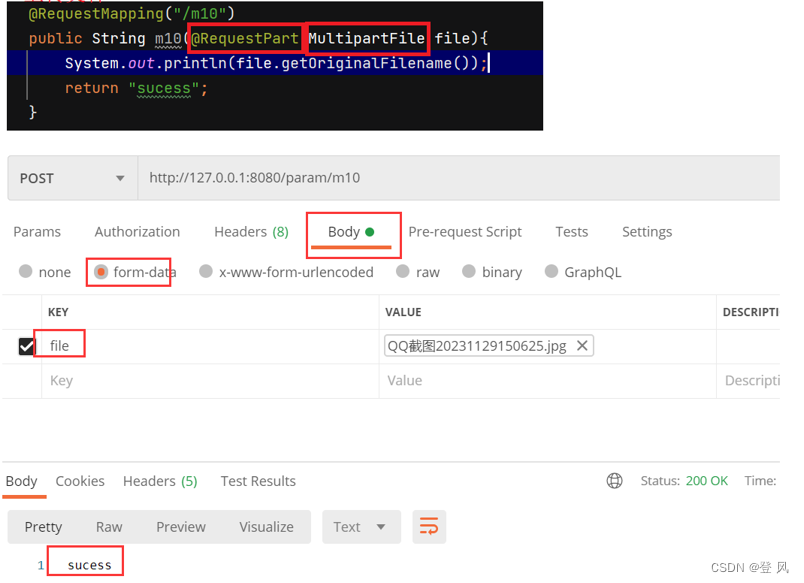Switch to Pretty response view

click(43, 527)
